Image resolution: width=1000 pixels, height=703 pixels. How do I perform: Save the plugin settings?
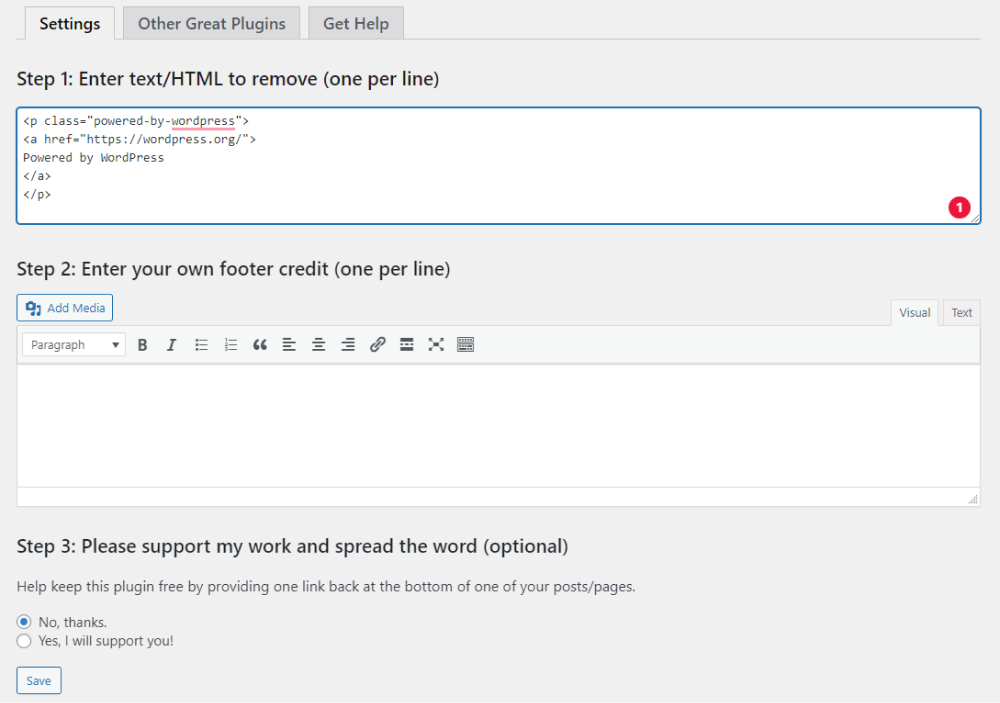(x=39, y=681)
